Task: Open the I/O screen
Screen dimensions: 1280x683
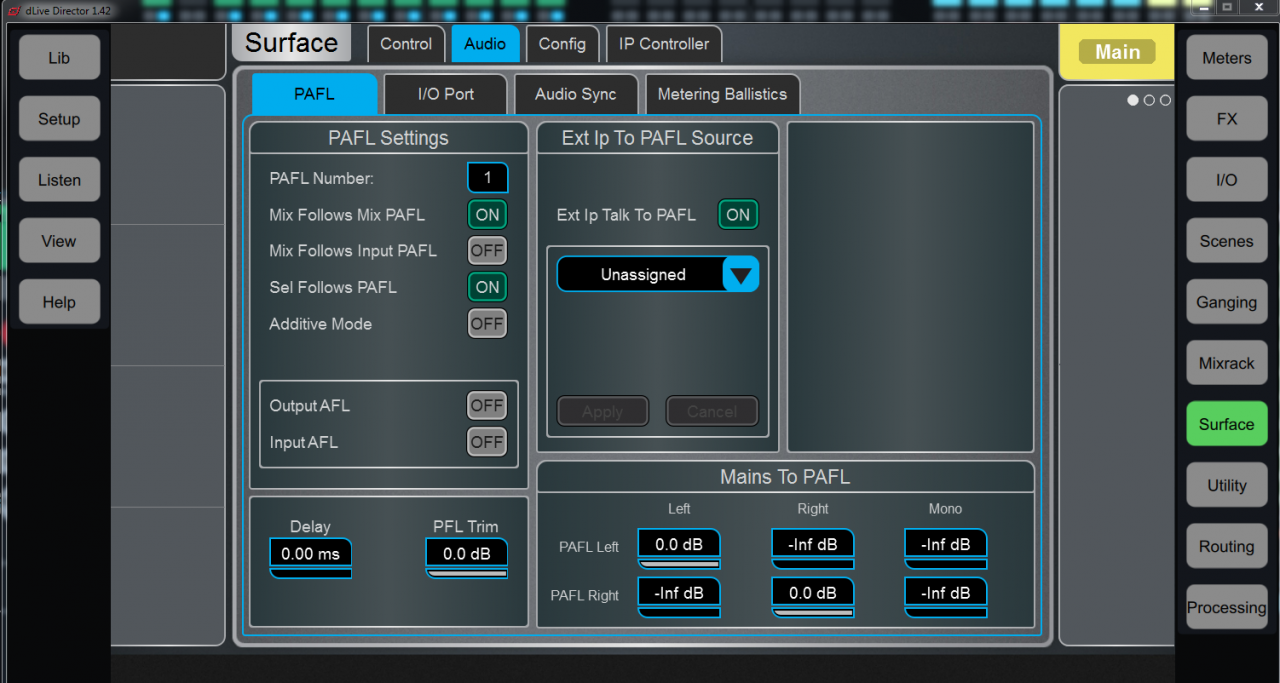Action: (1227, 180)
